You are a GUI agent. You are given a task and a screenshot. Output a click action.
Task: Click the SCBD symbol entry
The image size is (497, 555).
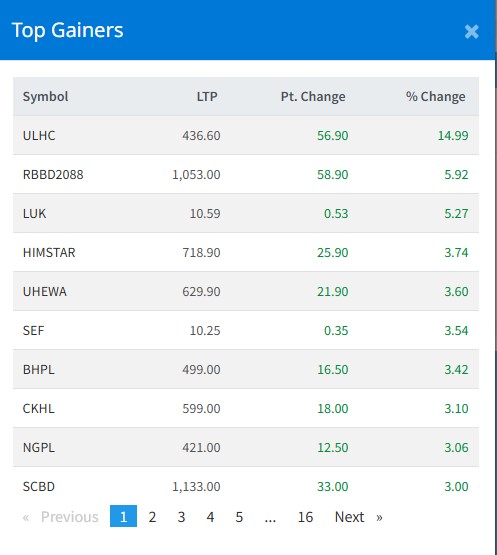(x=39, y=486)
